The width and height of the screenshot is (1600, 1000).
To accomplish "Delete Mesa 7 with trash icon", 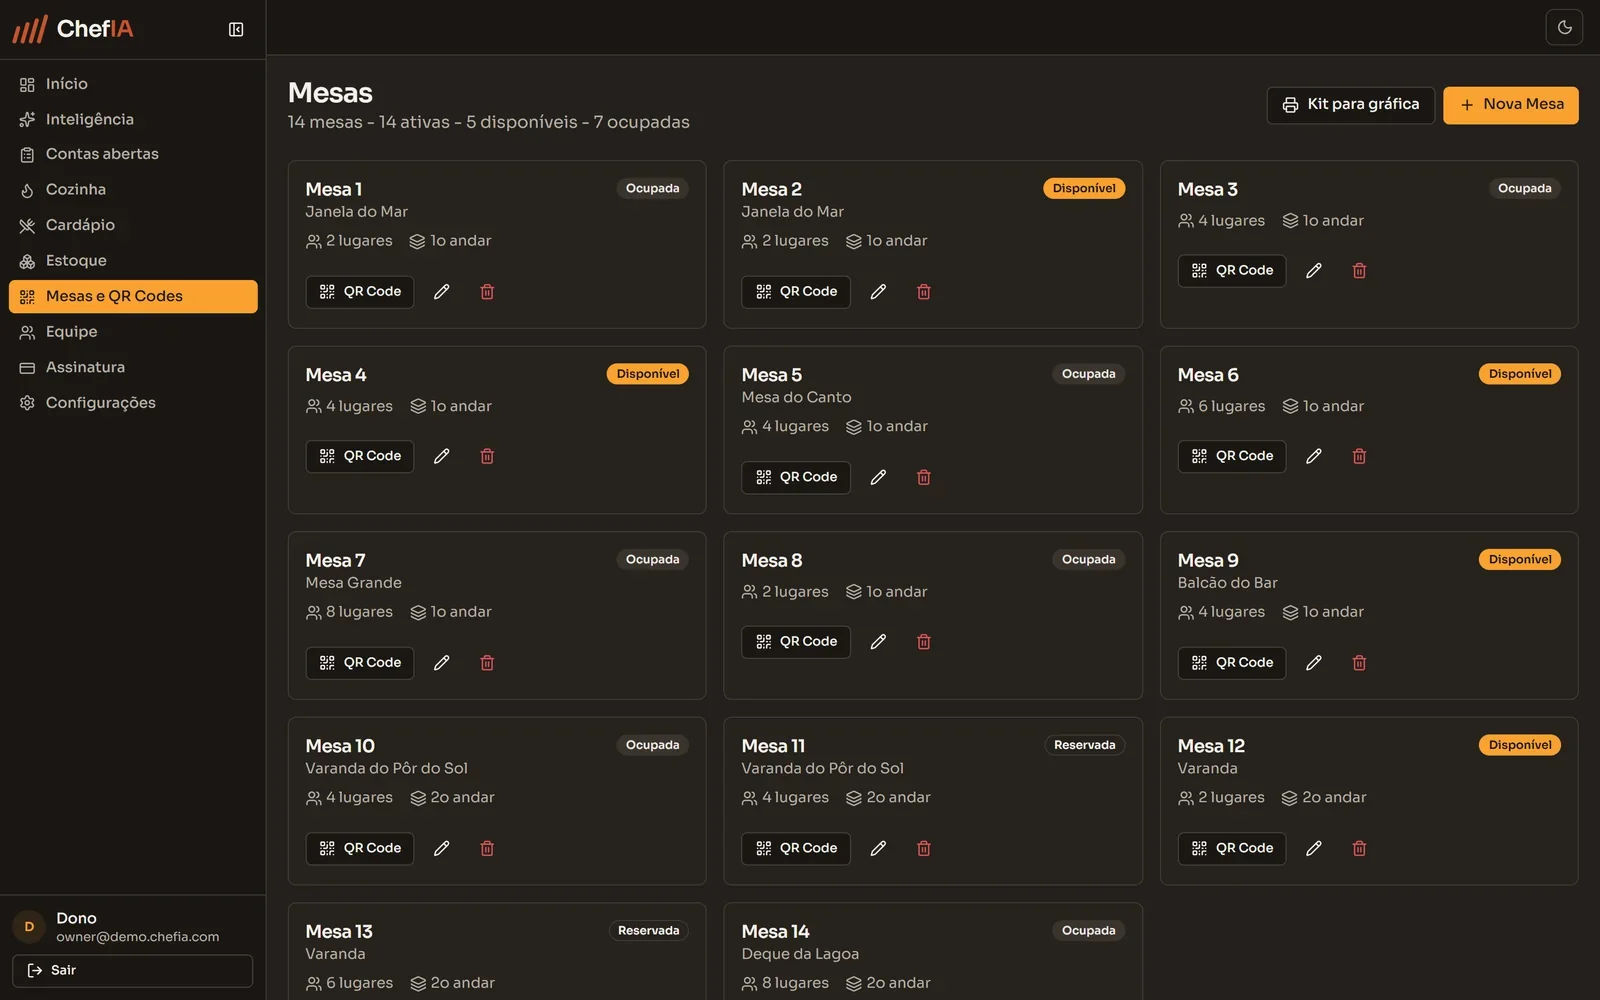I will tap(487, 663).
